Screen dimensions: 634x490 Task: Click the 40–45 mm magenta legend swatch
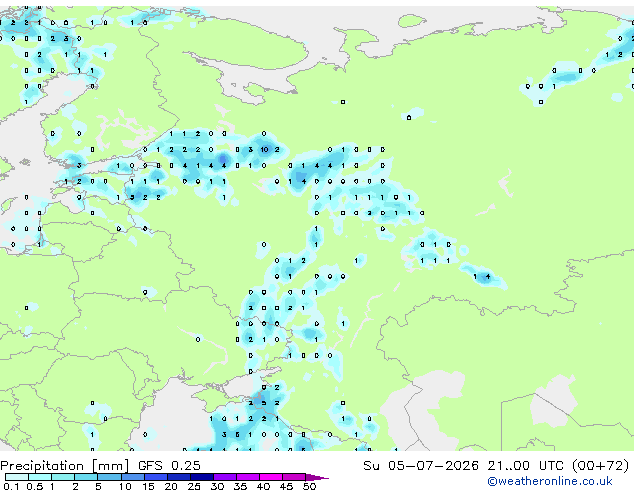click(270, 477)
